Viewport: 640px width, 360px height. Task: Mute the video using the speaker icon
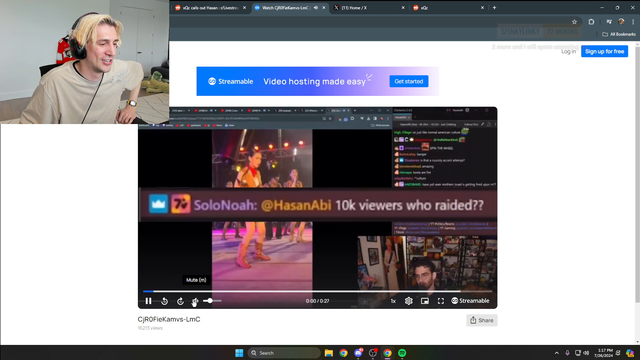[195, 301]
